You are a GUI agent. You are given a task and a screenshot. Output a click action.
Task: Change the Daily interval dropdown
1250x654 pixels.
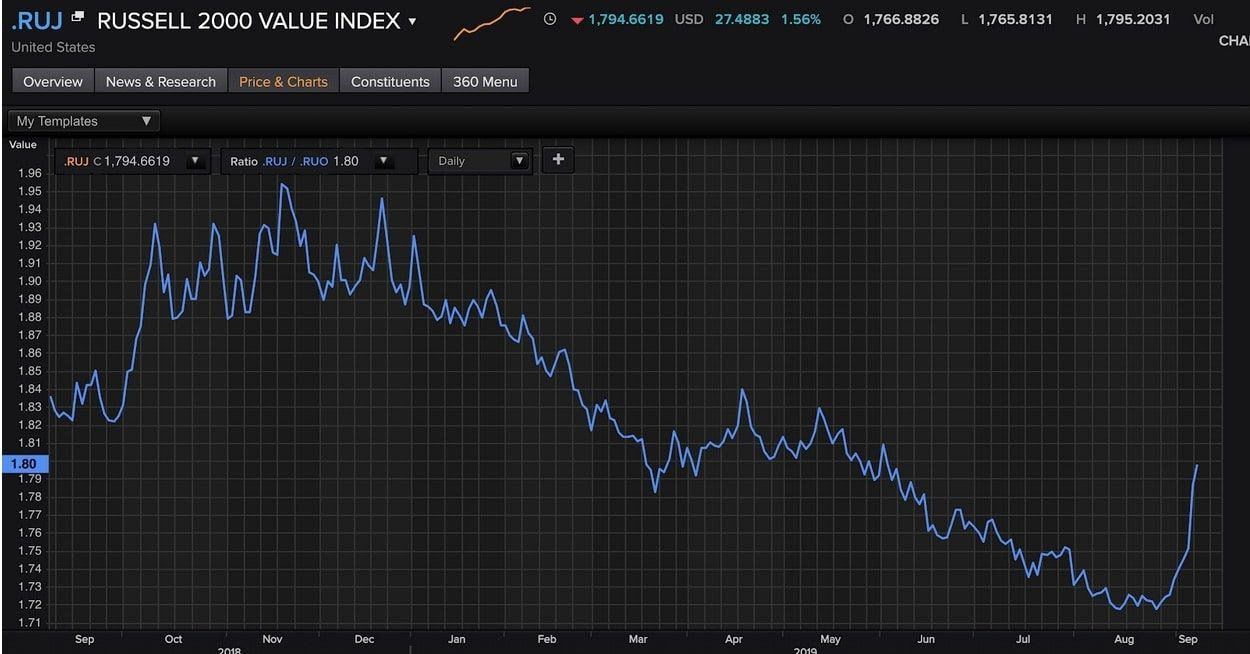tap(479, 160)
